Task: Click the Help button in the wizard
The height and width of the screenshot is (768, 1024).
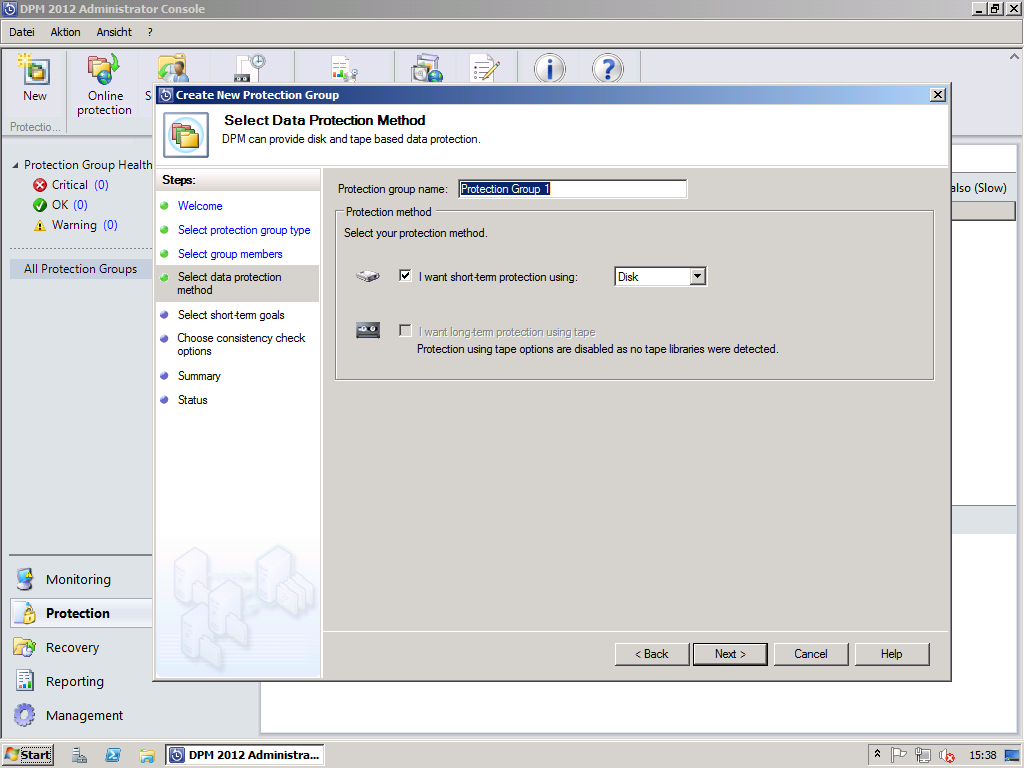Action: tap(891, 654)
